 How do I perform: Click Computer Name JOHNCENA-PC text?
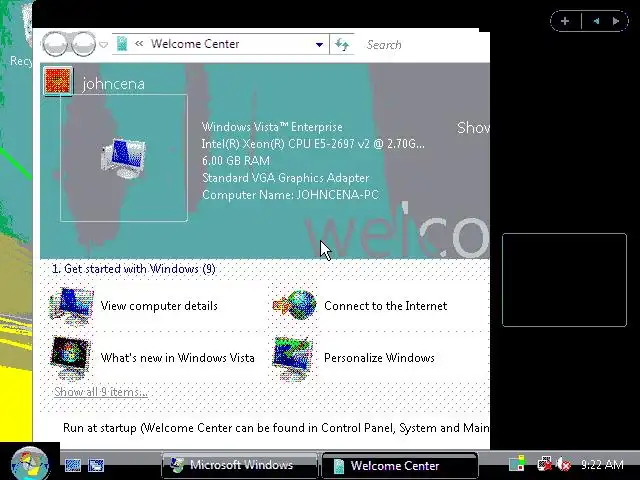coord(291,195)
